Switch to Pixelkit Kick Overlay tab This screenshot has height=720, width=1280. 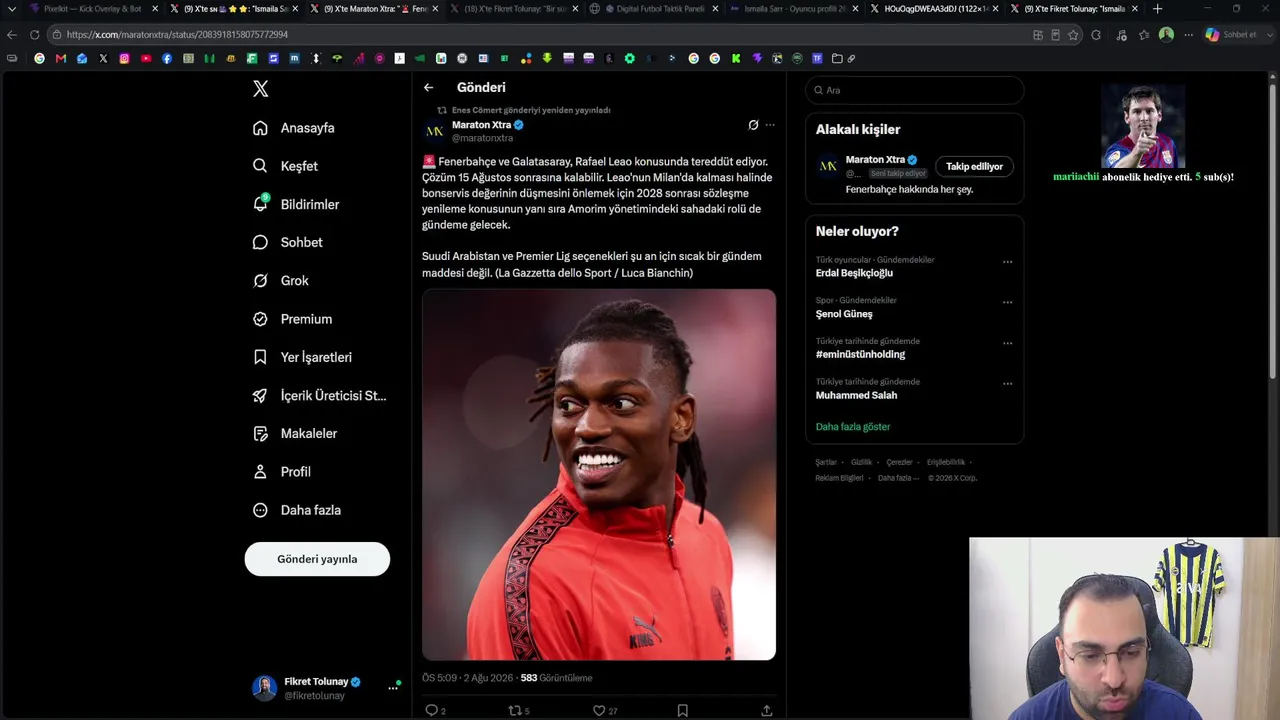[92, 9]
